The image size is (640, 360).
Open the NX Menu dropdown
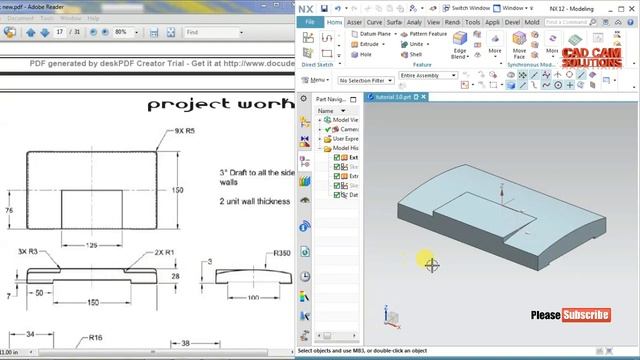click(x=315, y=80)
